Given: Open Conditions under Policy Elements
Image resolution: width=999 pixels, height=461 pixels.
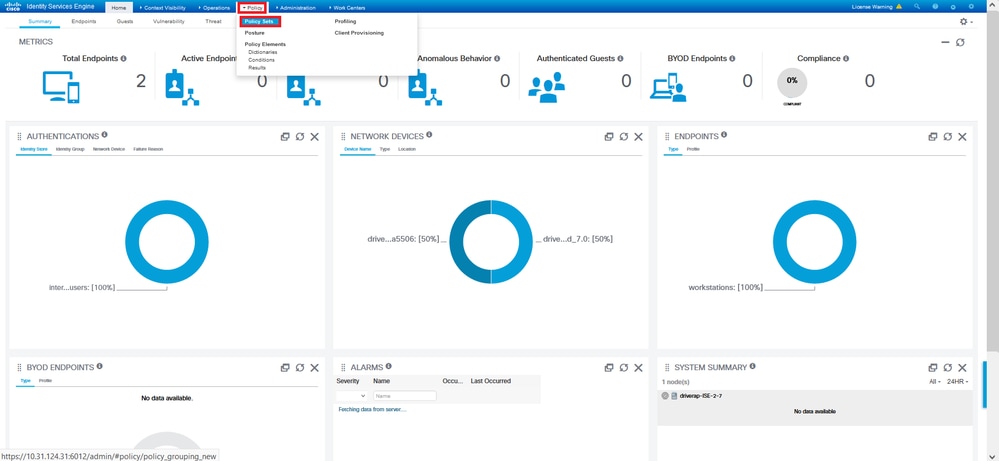Looking at the screenshot, I should (x=261, y=60).
